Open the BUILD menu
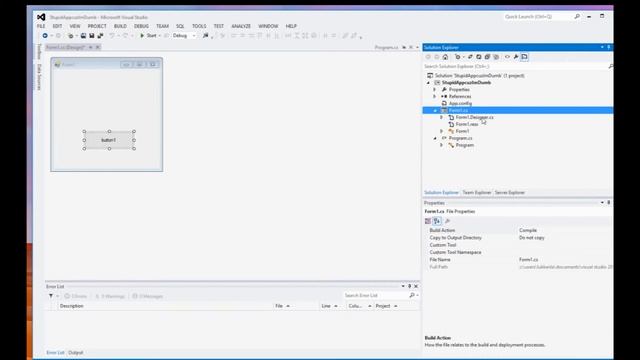The width and height of the screenshot is (640, 360). pyautogui.click(x=120, y=26)
